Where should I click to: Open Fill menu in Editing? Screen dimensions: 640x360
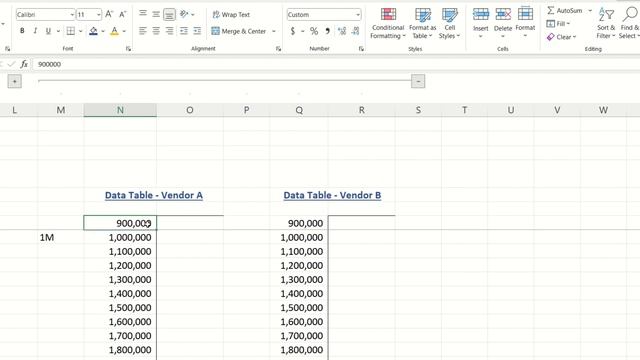click(x=558, y=24)
